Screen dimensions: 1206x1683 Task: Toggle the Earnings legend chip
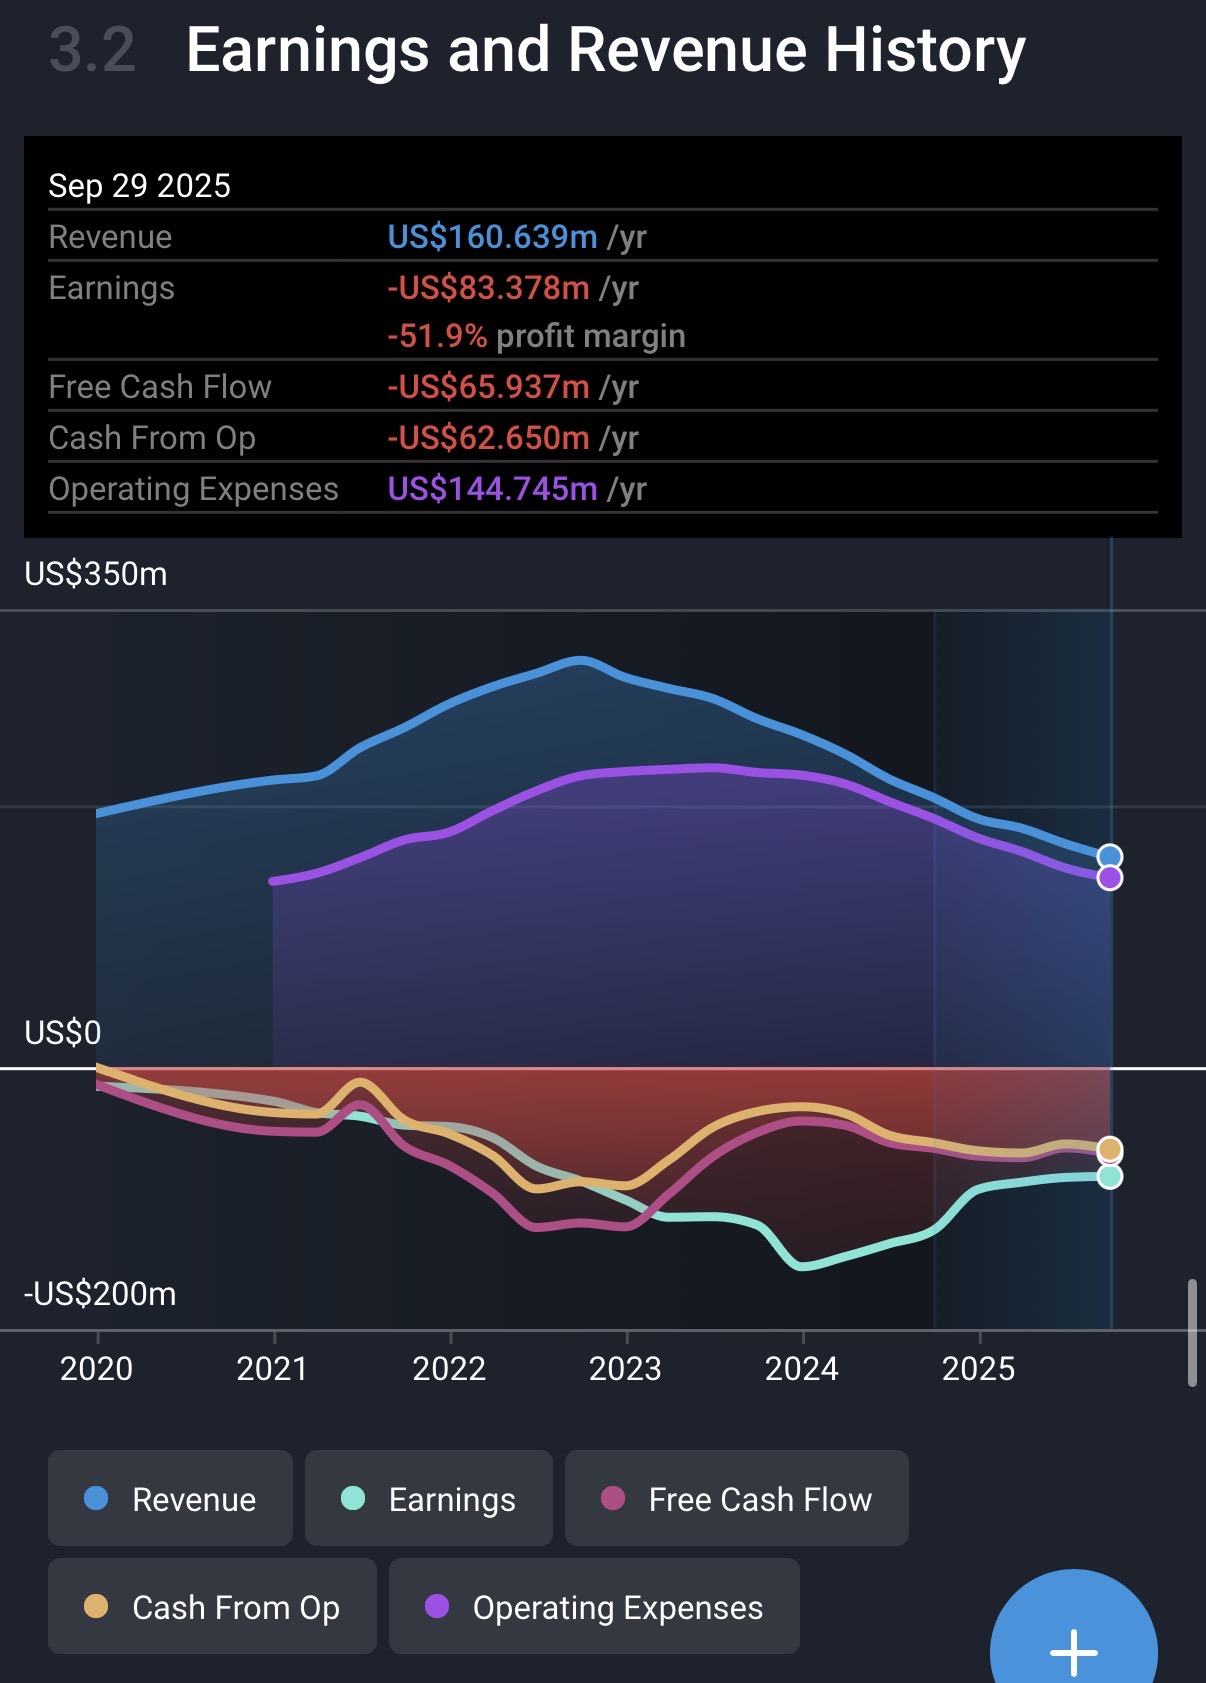pyautogui.click(x=428, y=1498)
